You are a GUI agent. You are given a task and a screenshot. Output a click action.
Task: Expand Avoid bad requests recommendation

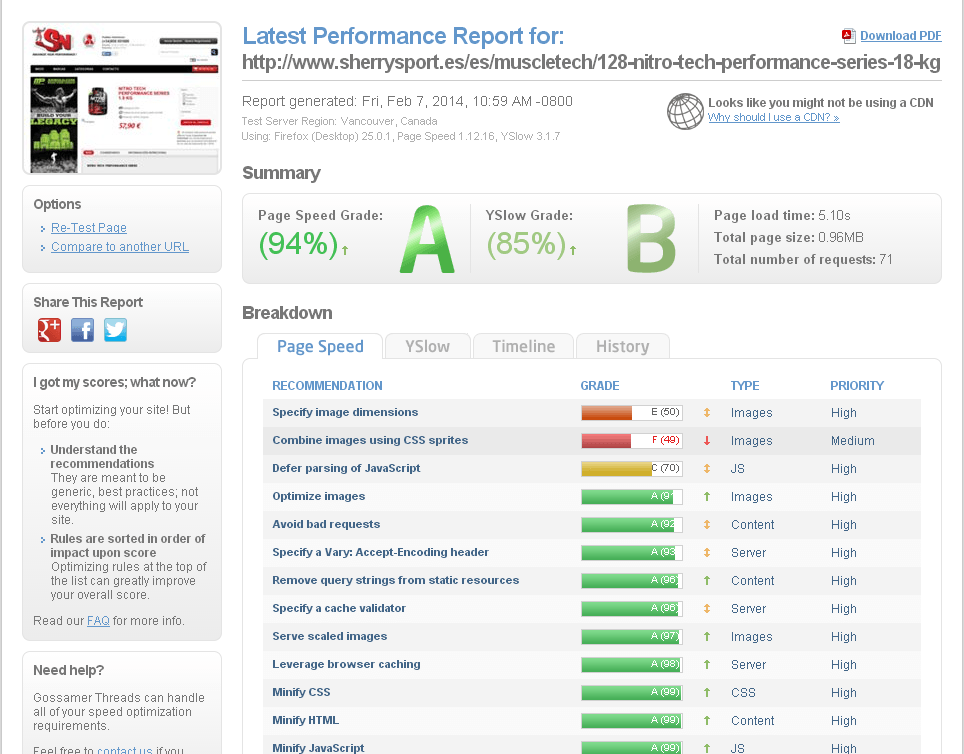pyautogui.click(x=326, y=524)
